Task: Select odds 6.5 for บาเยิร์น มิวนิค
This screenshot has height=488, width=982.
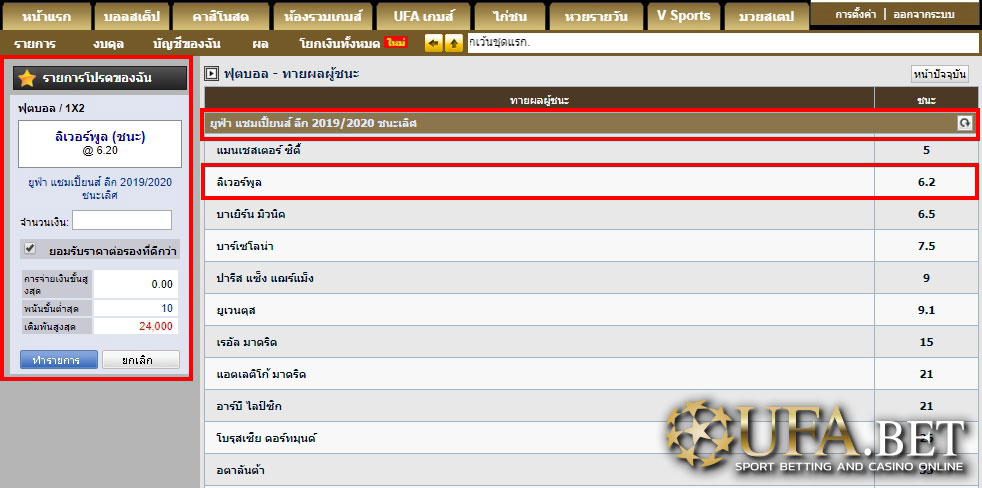Action: click(x=926, y=214)
